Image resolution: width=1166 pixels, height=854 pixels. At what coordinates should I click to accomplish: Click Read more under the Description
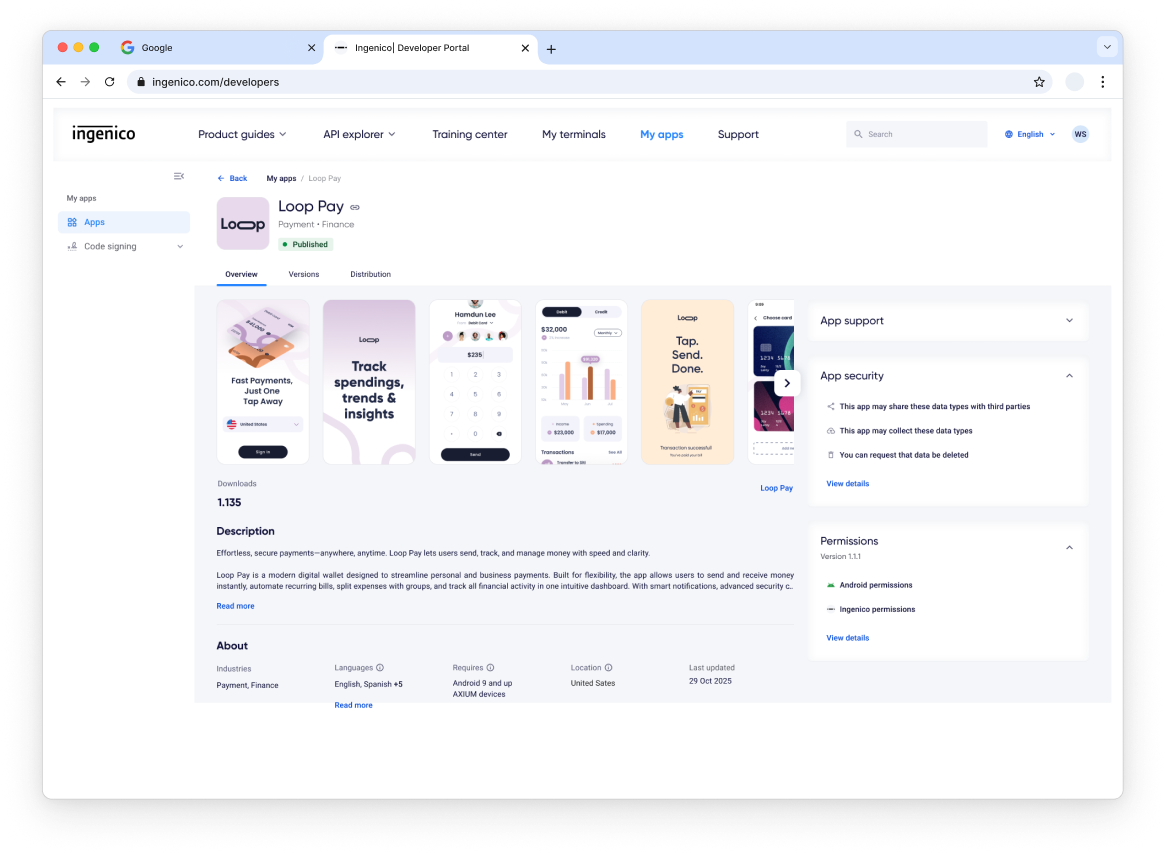235,605
